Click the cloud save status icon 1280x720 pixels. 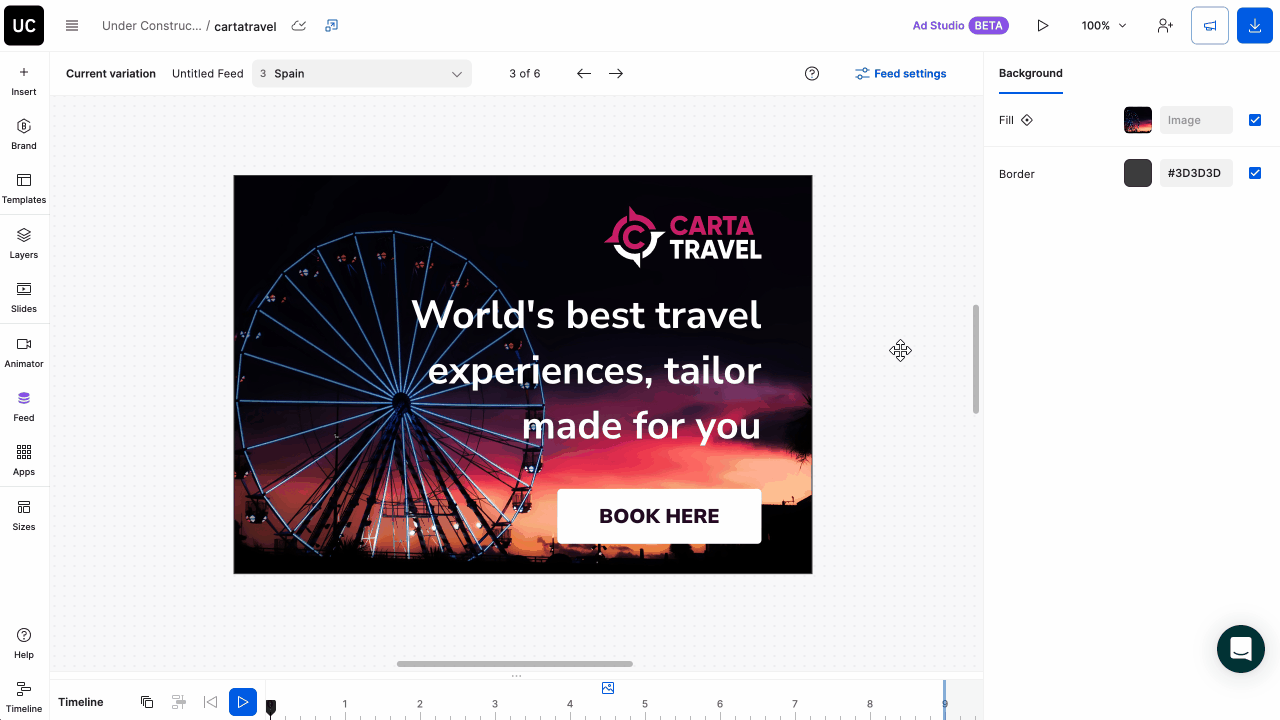(298, 26)
